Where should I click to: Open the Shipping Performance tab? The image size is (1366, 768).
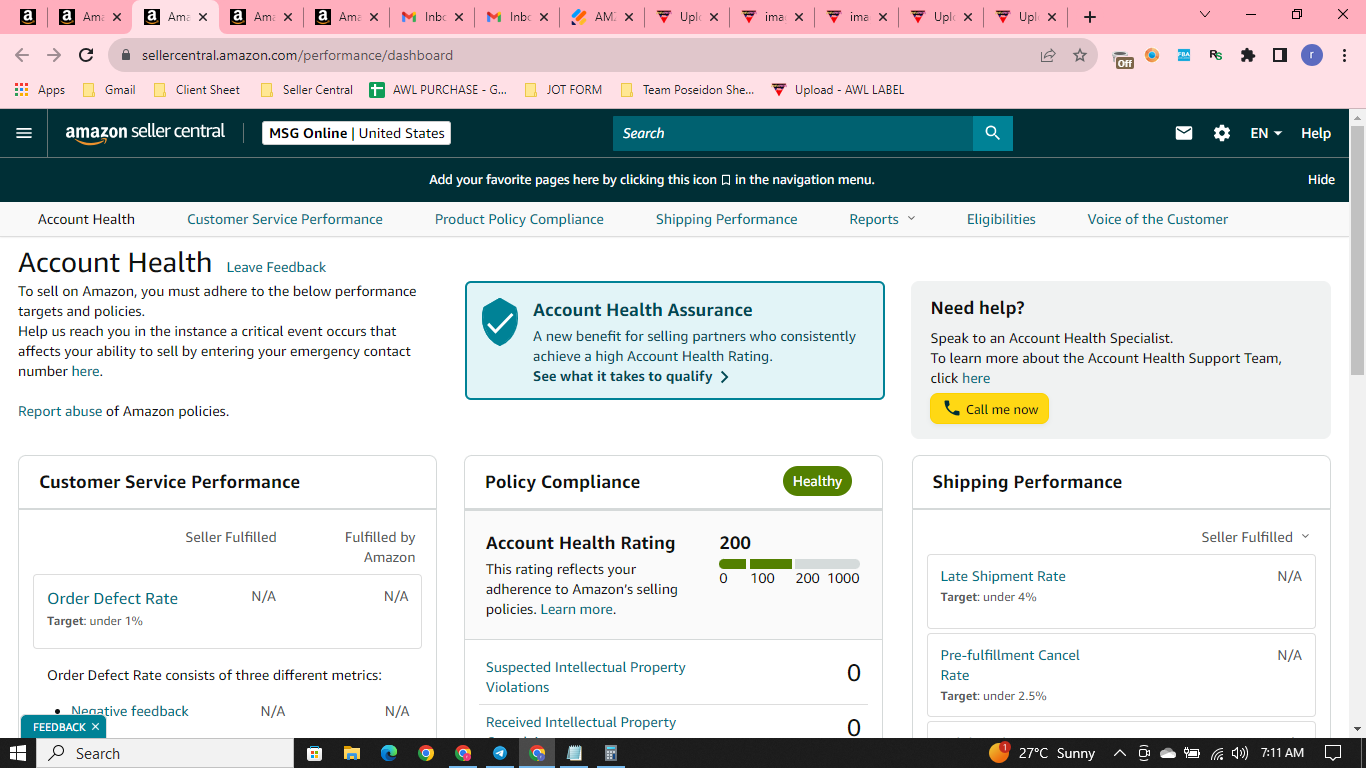[727, 219]
